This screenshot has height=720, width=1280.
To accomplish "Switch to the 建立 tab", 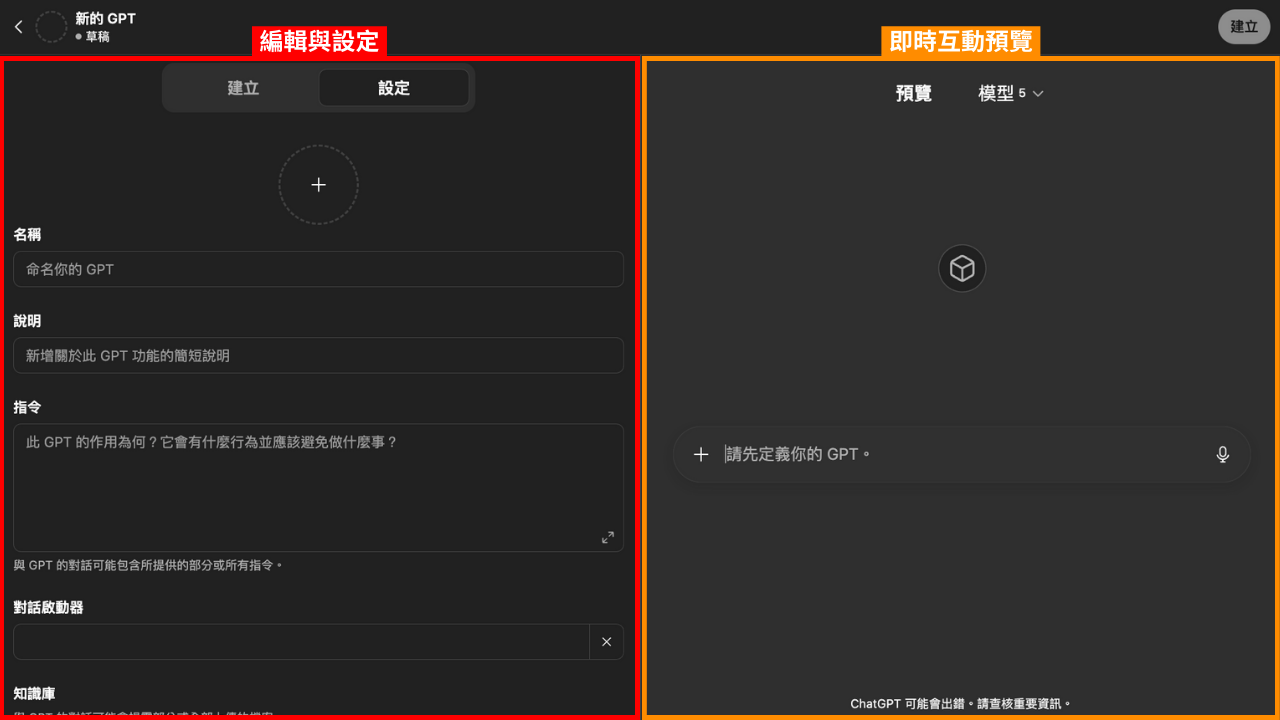I will [243, 88].
